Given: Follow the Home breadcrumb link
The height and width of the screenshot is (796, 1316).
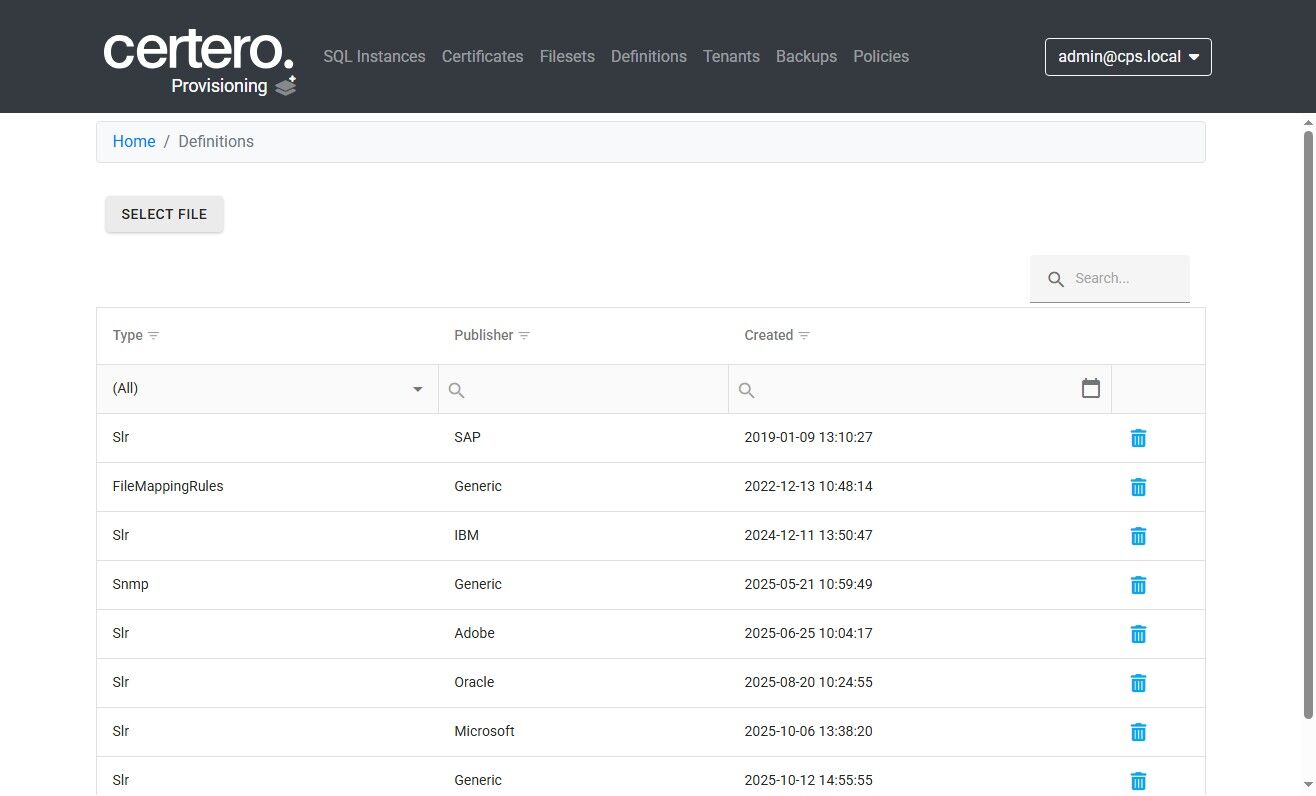Looking at the screenshot, I should coord(134,142).
